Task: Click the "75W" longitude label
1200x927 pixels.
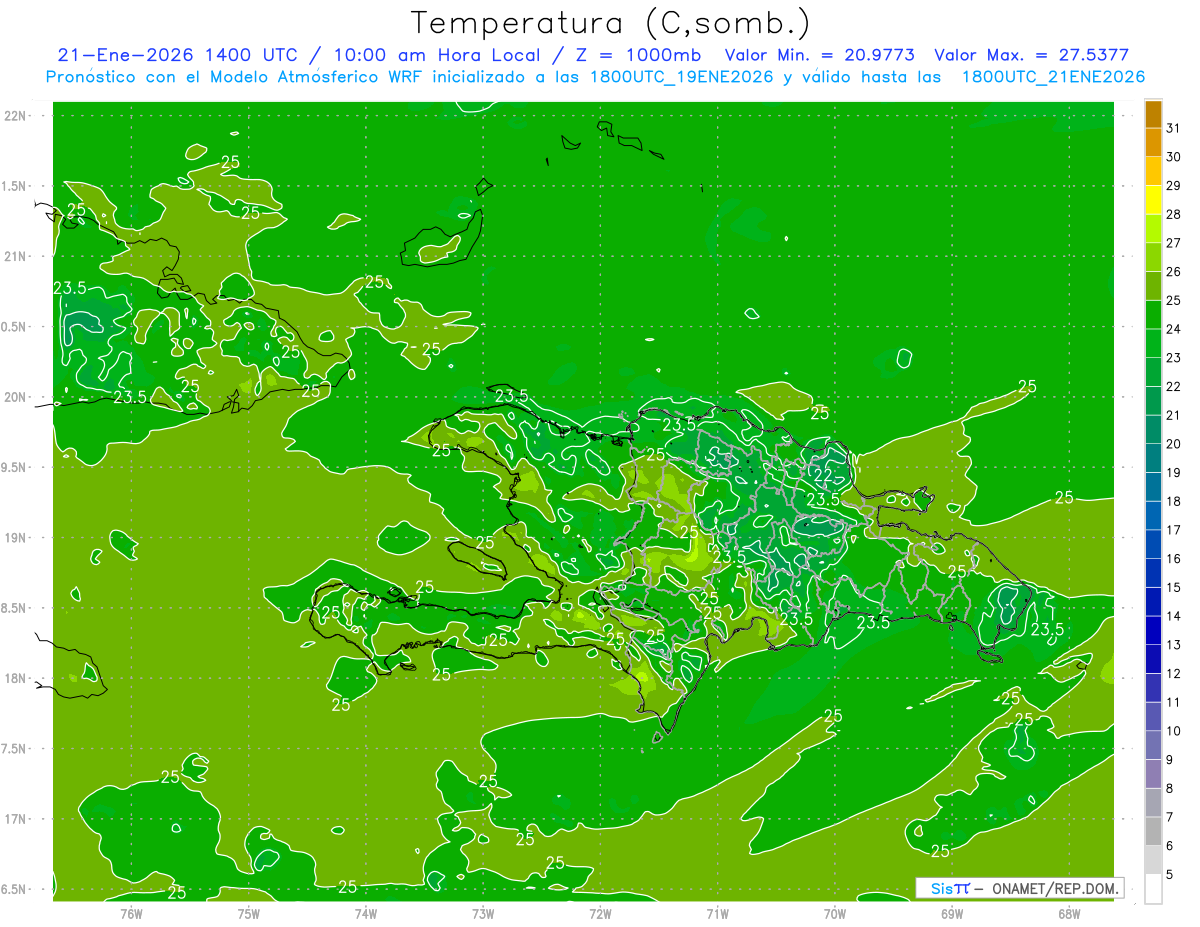Action: (x=248, y=913)
